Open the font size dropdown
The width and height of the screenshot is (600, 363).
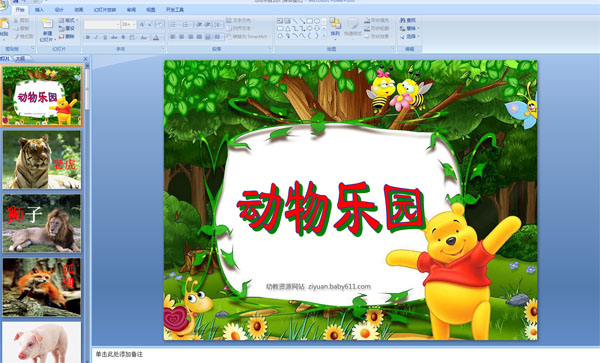(x=129, y=25)
